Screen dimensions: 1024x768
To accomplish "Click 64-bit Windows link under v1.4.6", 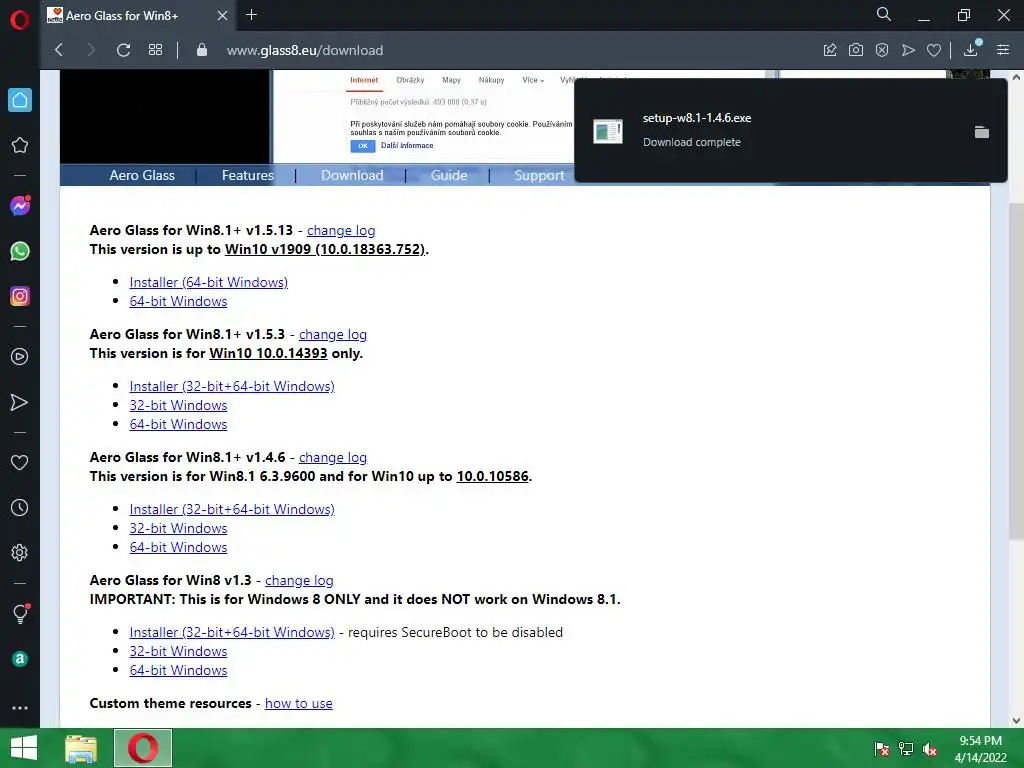I will [x=178, y=547].
